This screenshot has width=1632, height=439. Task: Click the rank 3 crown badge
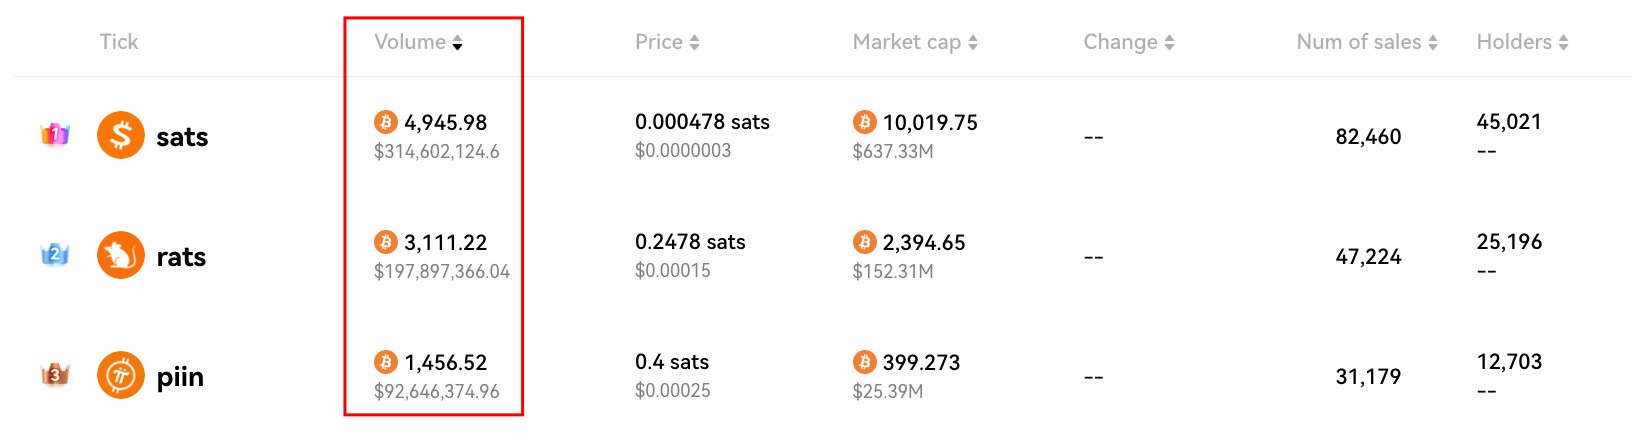55,375
